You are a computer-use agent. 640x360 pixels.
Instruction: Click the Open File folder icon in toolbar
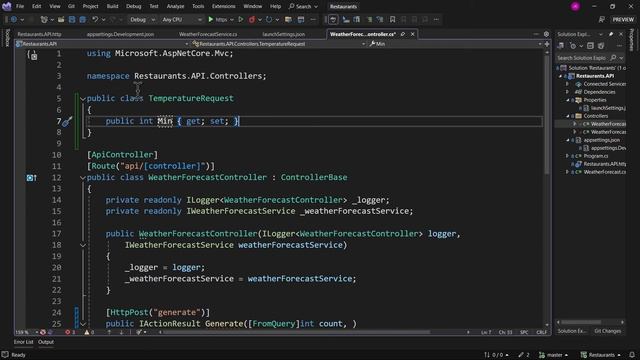61,19
